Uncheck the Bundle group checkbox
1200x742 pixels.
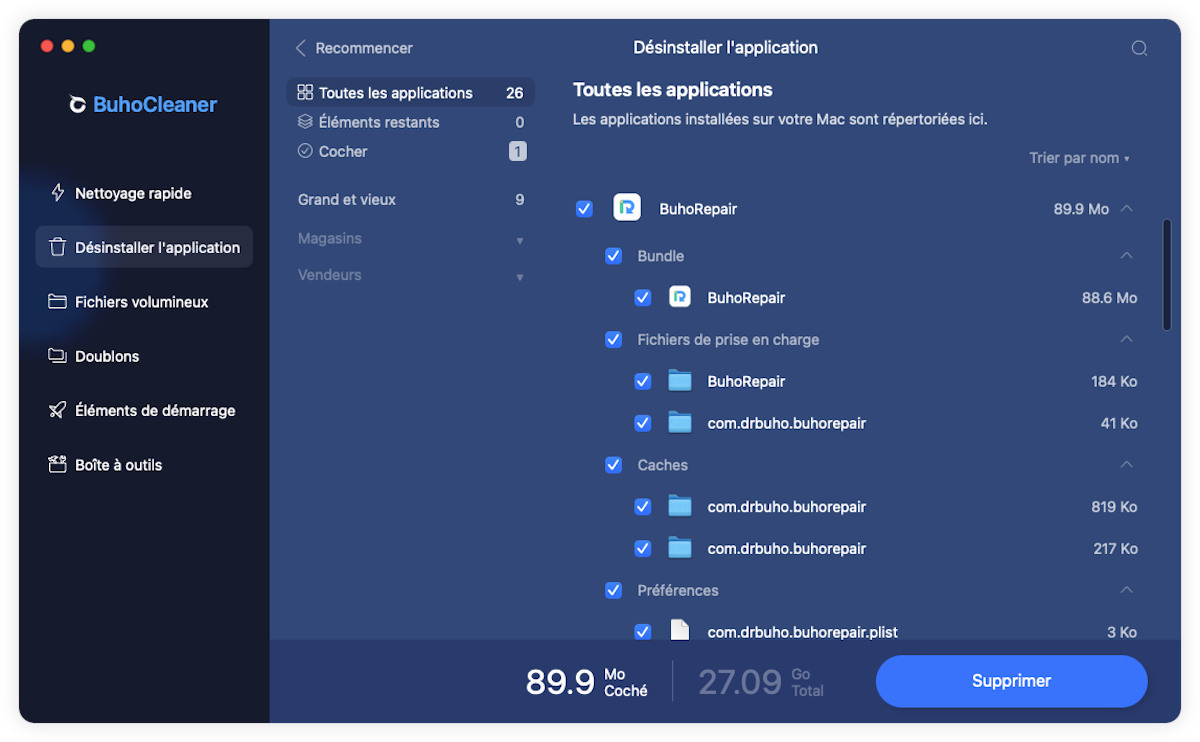click(614, 256)
